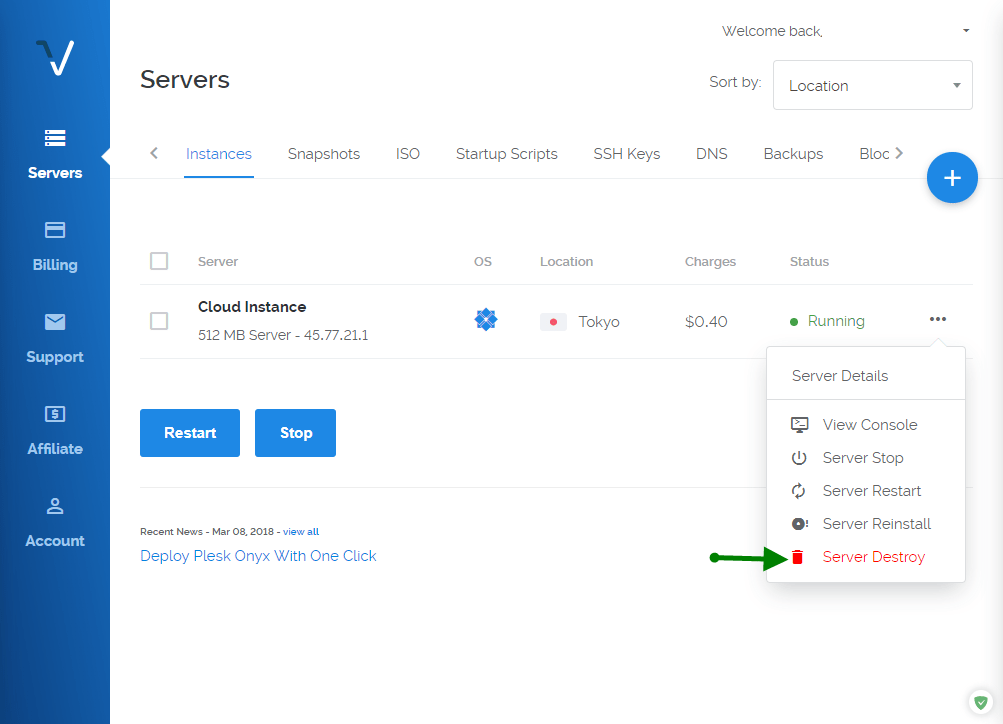
Task: Open the Affiliate dollar icon
Action: coord(55,414)
